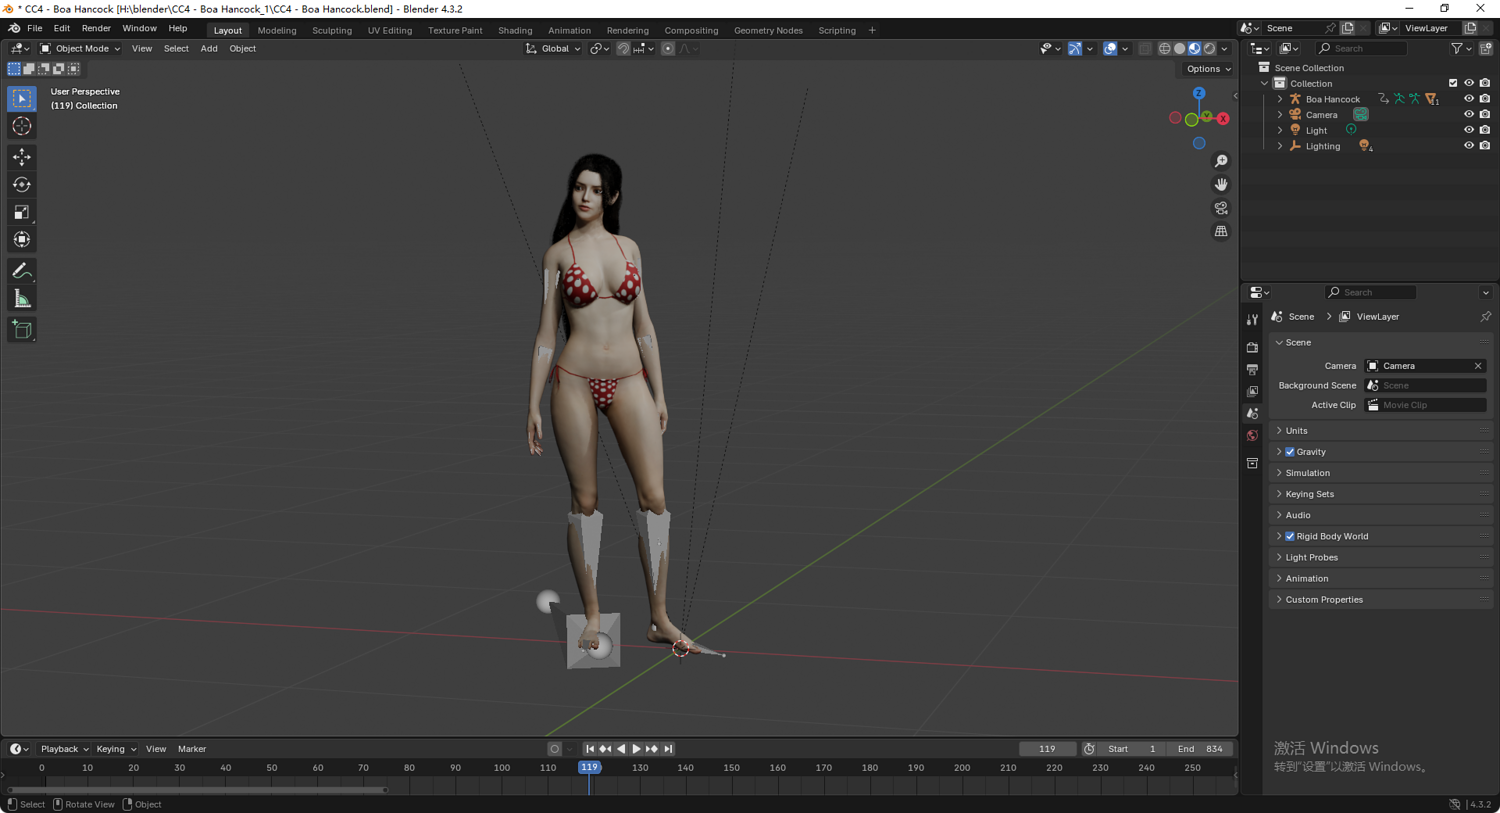Screen dimensions: 1500x813
Task: Expand the Keying Sets panel
Action: tap(1380, 494)
